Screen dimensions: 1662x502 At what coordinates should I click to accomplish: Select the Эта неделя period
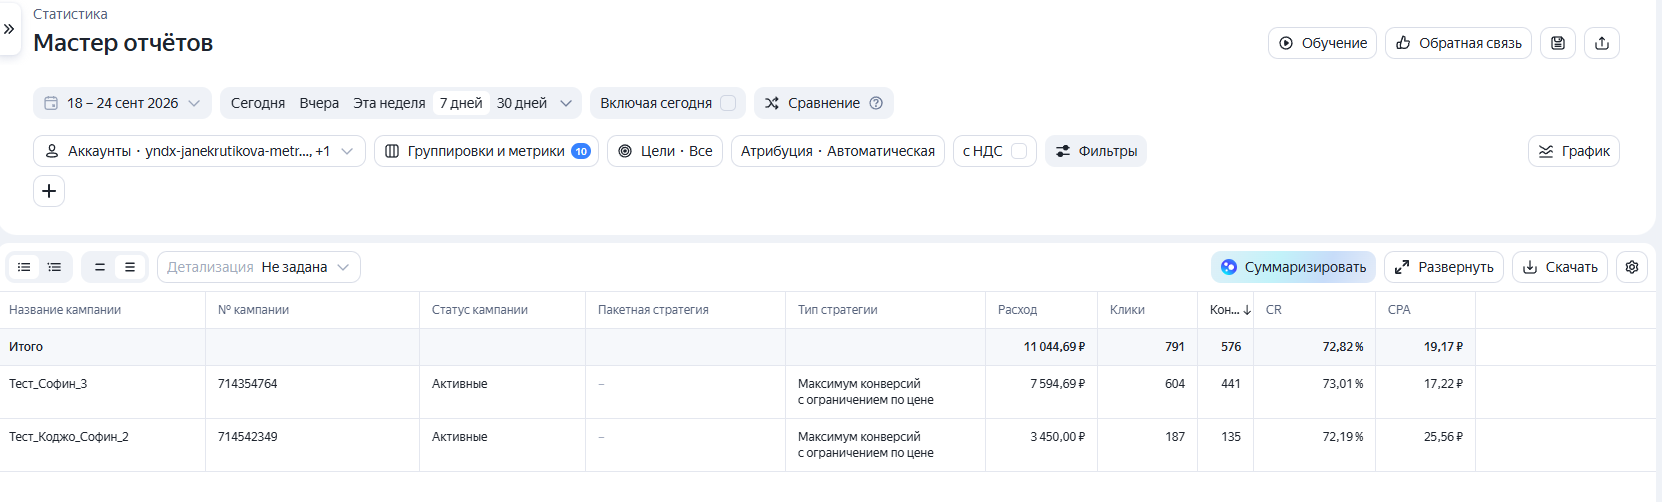coord(389,103)
